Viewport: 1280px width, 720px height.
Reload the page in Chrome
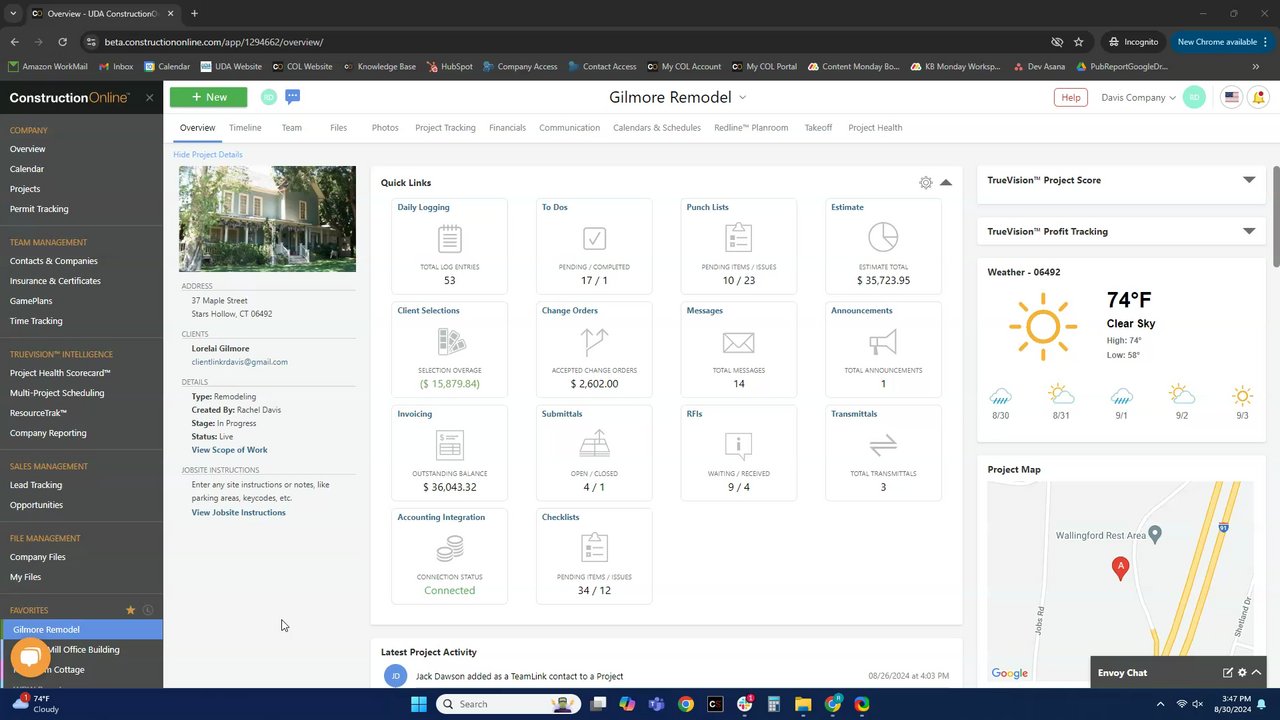pyautogui.click(x=62, y=42)
